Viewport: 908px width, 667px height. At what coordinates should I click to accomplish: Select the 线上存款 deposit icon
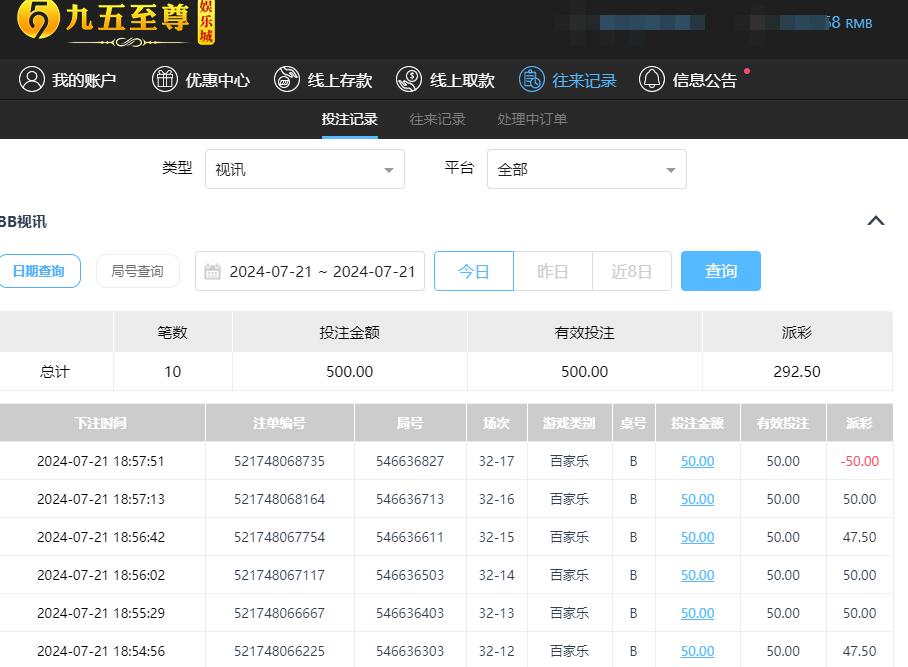tap(288, 78)
